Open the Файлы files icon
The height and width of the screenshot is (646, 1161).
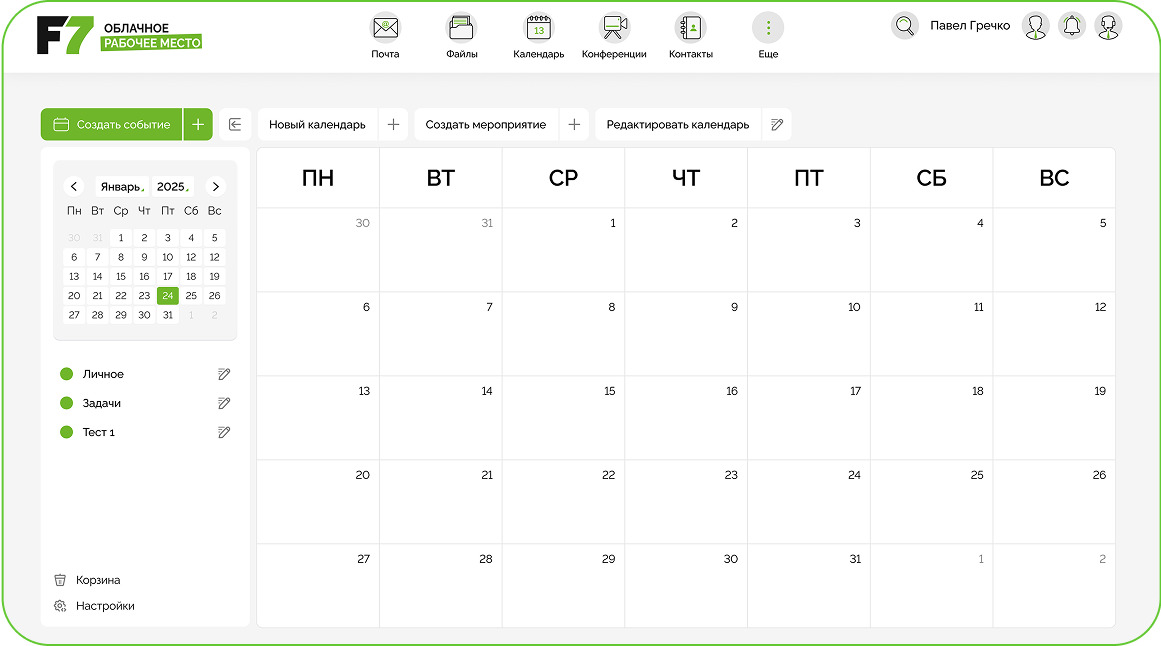coord(461,28)
